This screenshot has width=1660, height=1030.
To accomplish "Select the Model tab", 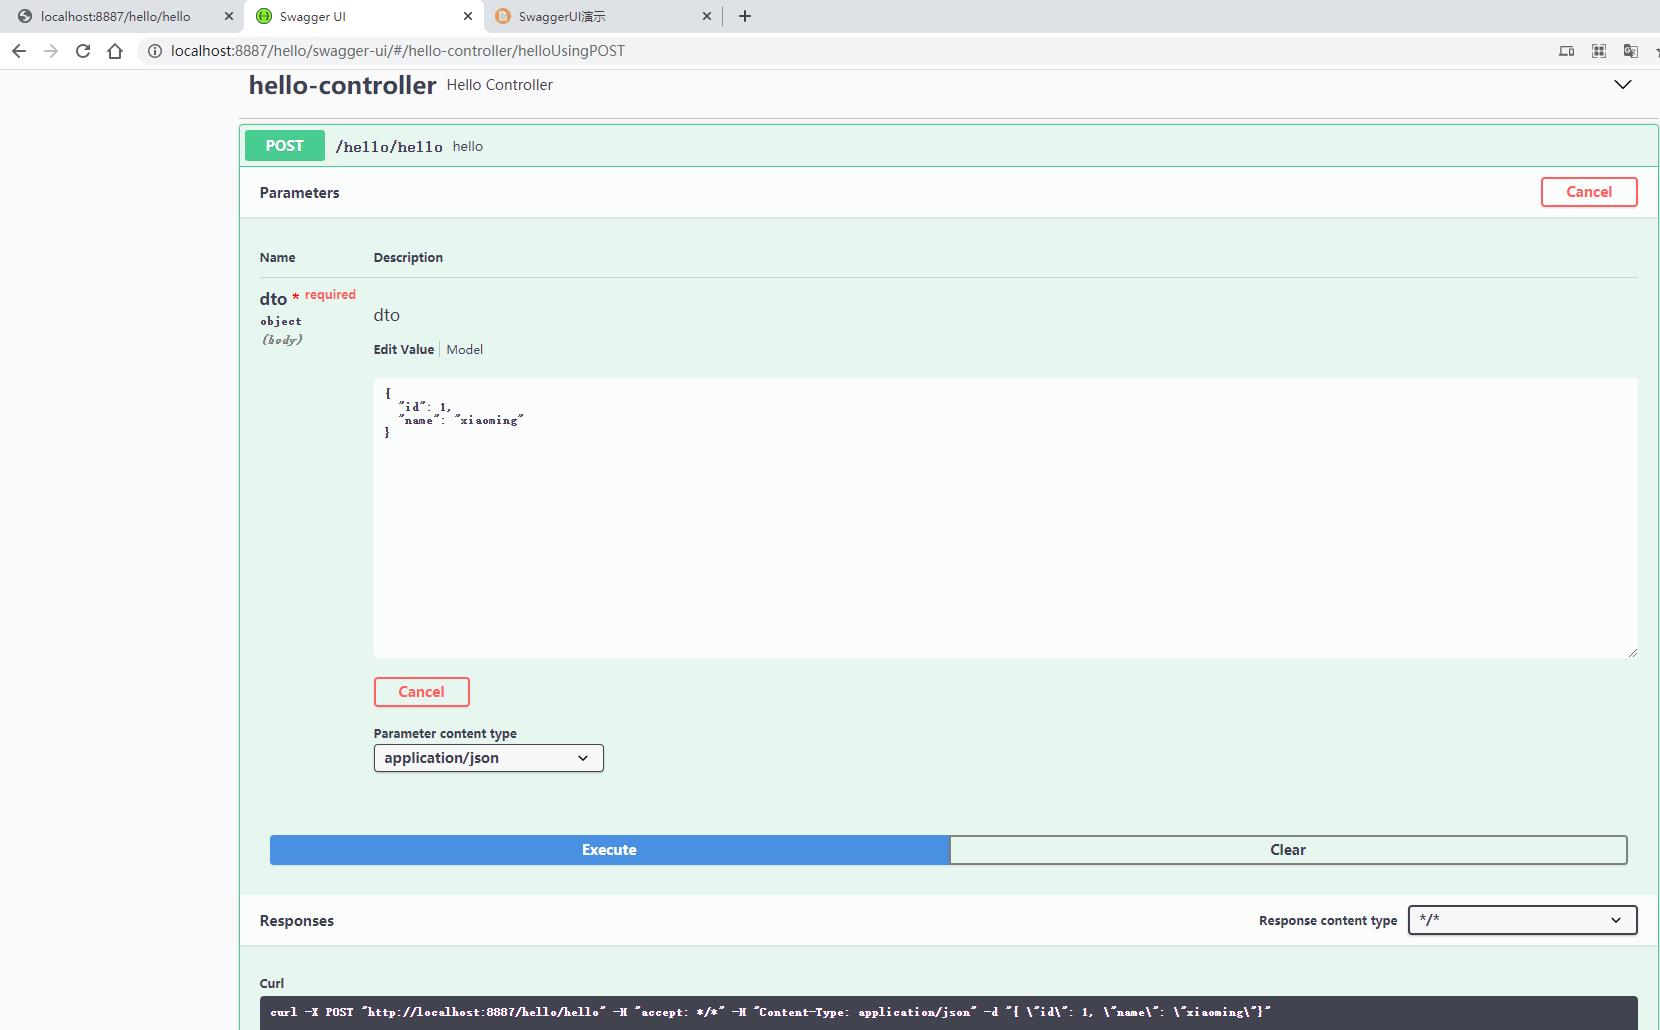I will (x=464, y=349).
